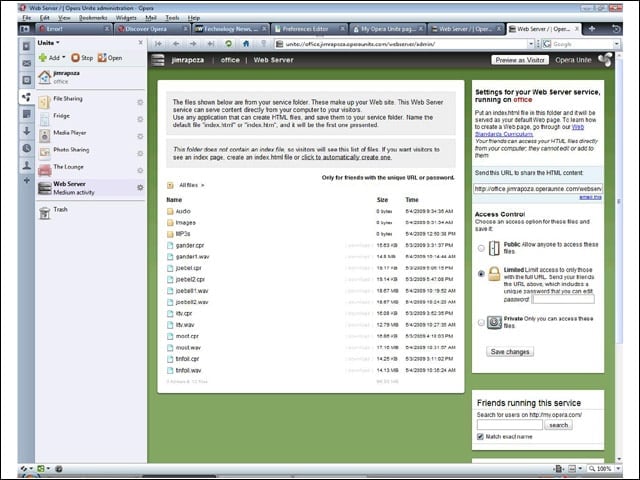
Task: Open the Mail panel icon in sidebar
Action: tap(27, 63)
